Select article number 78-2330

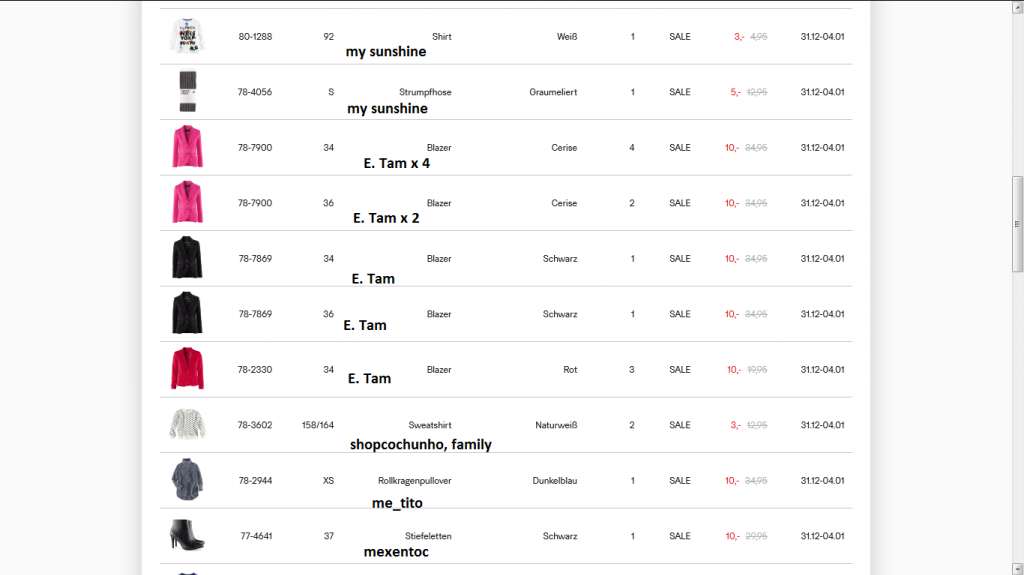255,370
